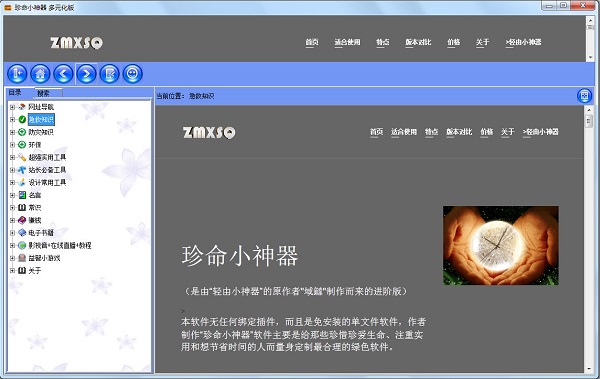Click the green checkmark icon of 急救知识

(22, 119)
